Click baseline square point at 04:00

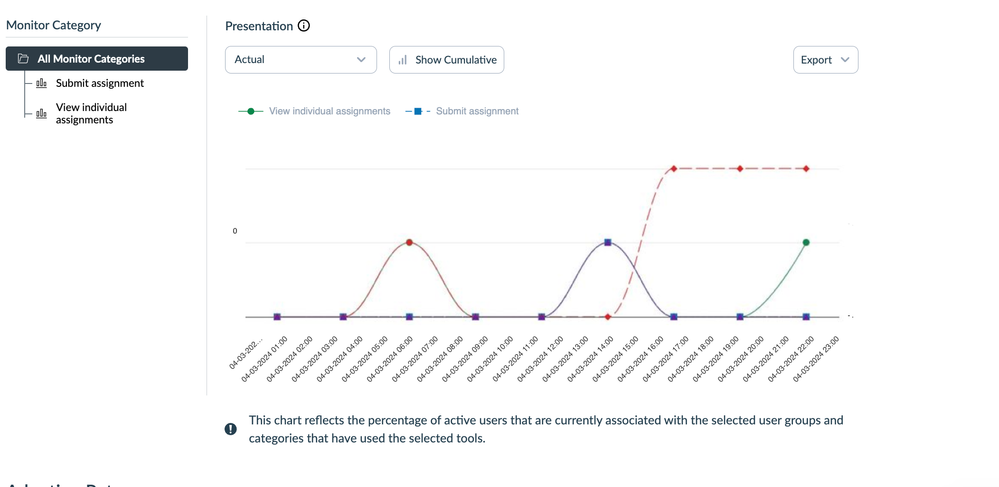[x=343, y=317]
